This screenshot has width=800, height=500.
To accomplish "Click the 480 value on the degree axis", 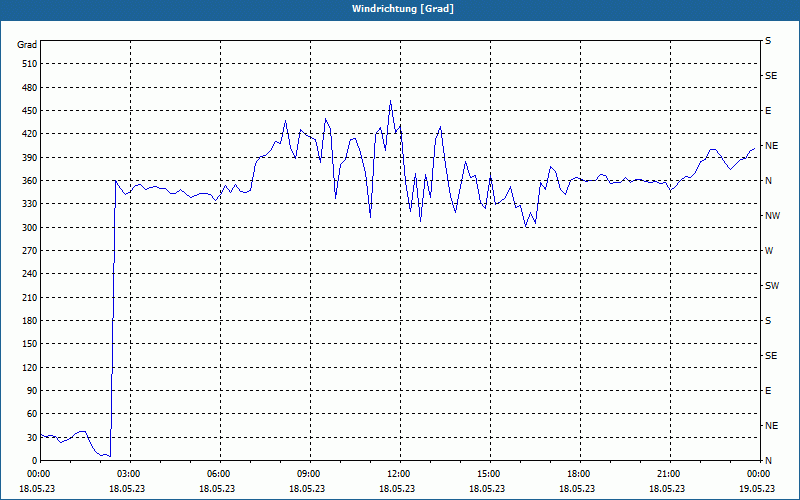I will tap(29, 88).
